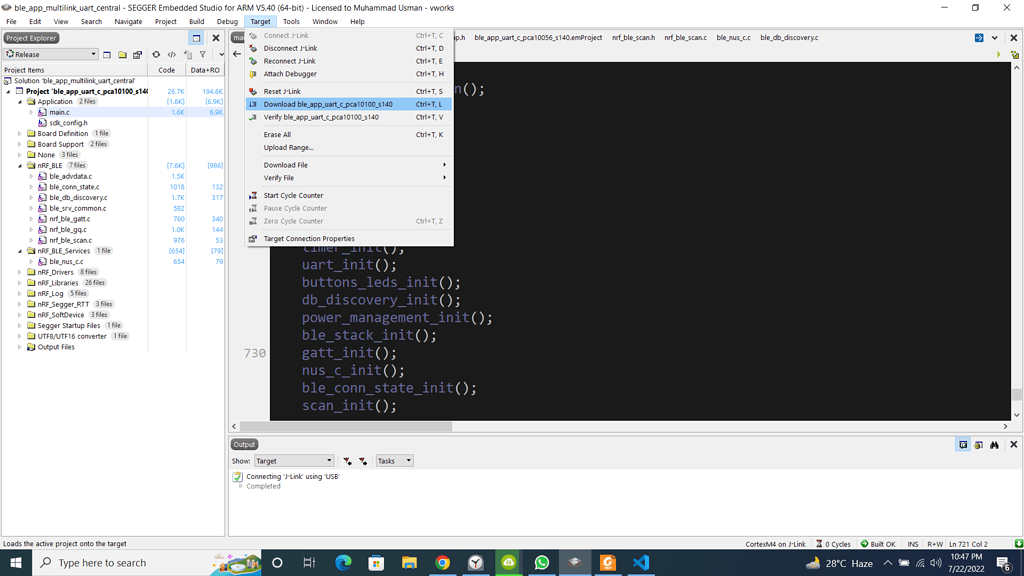Click the new folder icon in Project Explorer

pyautogui.click(x=122, y=55)
